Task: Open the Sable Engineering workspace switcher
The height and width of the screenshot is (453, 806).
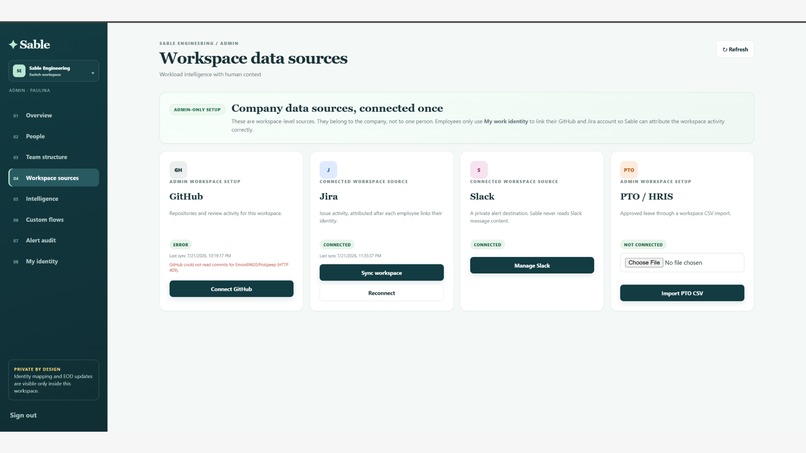Action: (x=53, y=71)
